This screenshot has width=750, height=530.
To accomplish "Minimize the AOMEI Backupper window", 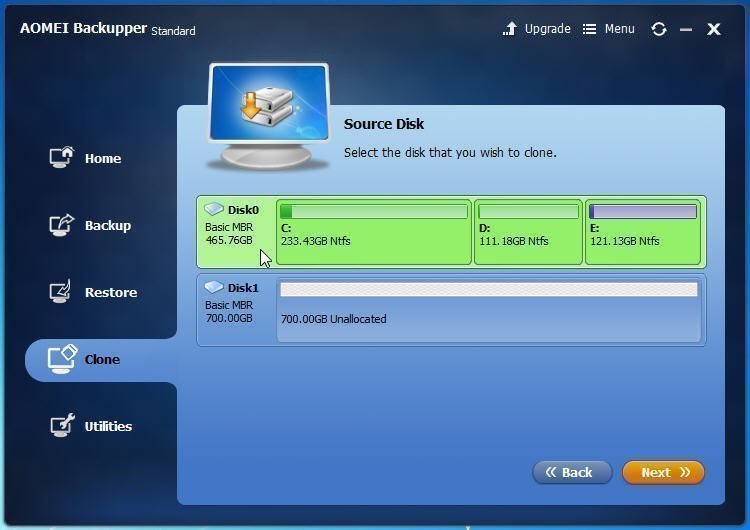I will coord(686,30).
